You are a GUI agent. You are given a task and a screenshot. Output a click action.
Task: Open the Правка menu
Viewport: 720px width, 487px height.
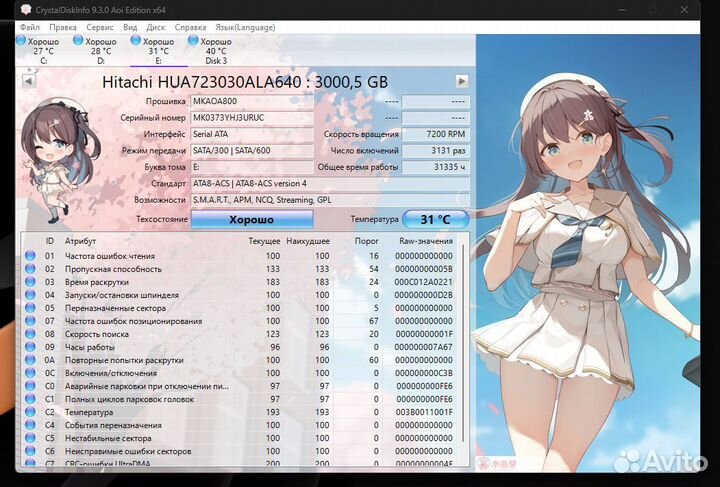[63, 28]
